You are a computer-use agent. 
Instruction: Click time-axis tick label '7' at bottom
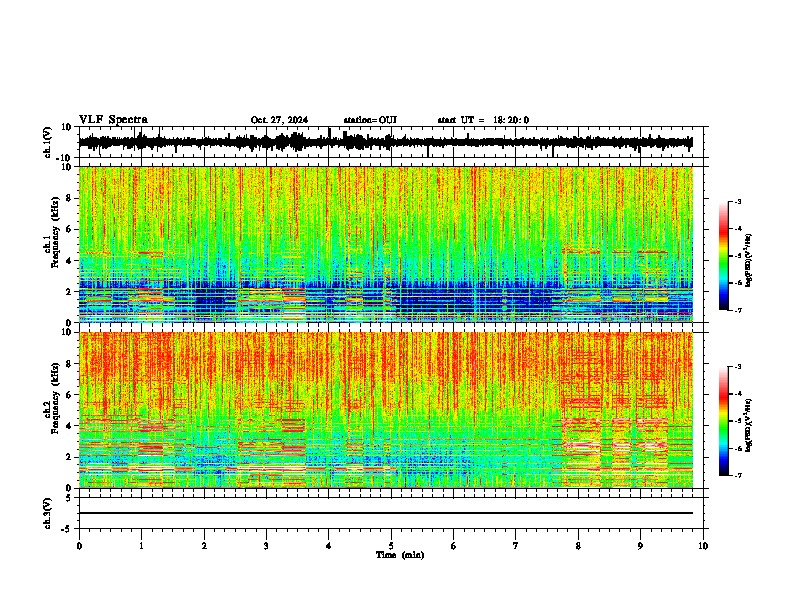516,546
